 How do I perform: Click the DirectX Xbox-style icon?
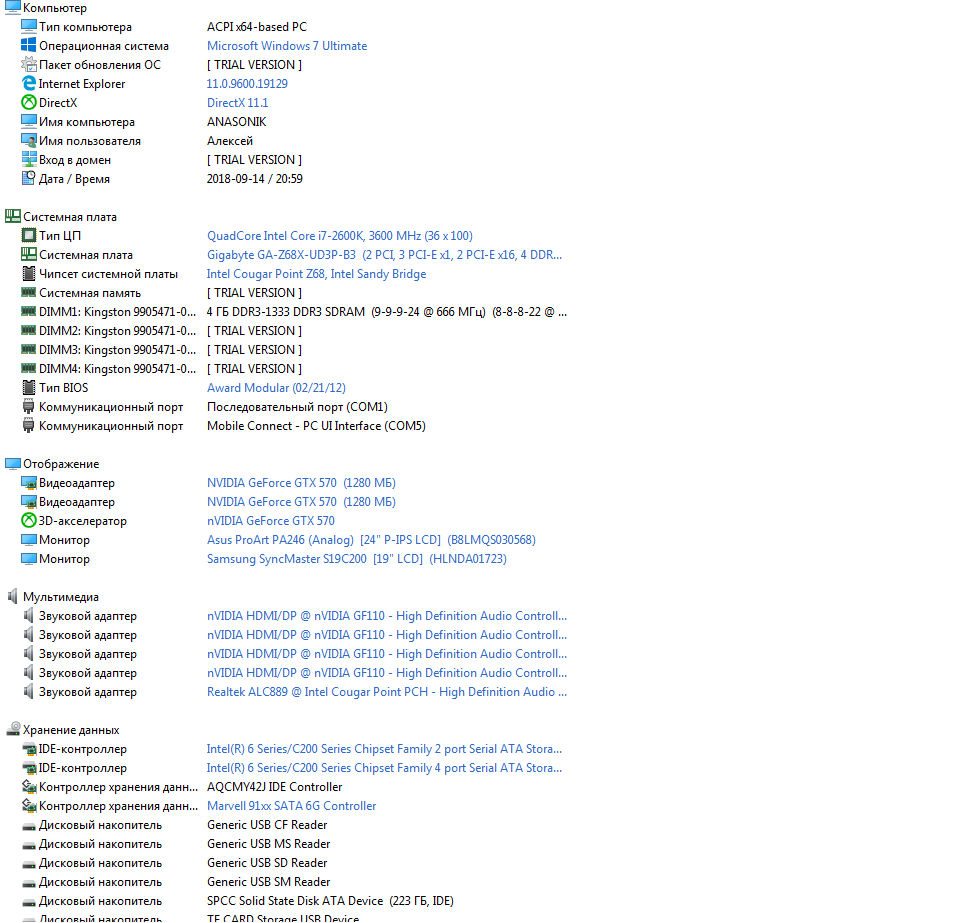[x=29, y=102]
